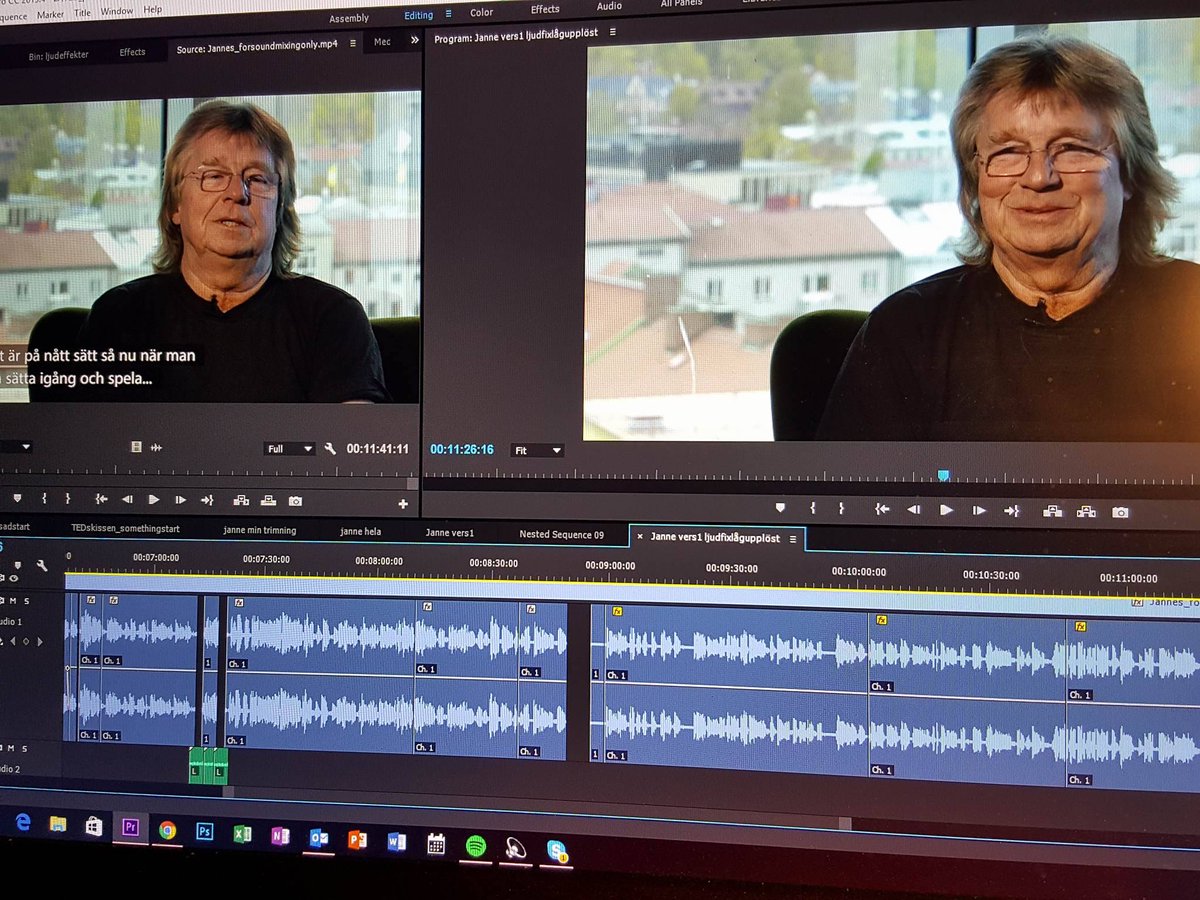Switch to TEDskissen_somethingstart sequence tab
Image resolution: width=1200 pixels, height=900 pixels.
tap(125, 528)
